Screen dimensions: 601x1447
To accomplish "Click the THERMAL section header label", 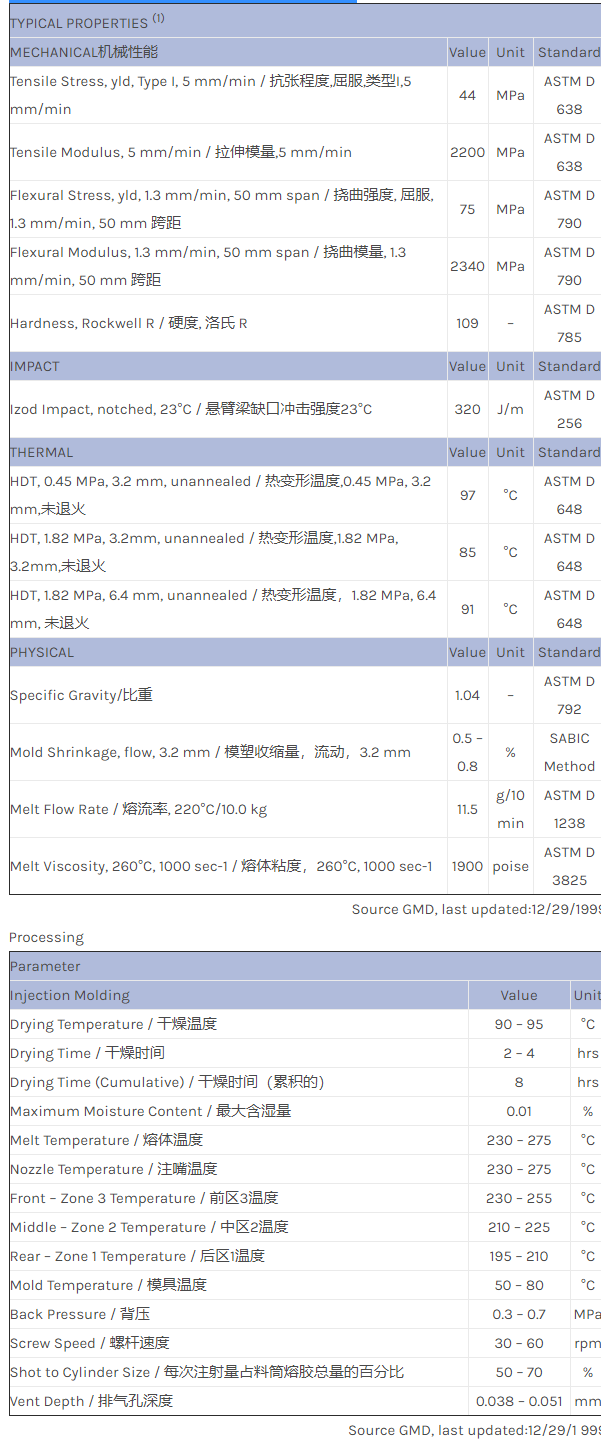I will [42, 452].
